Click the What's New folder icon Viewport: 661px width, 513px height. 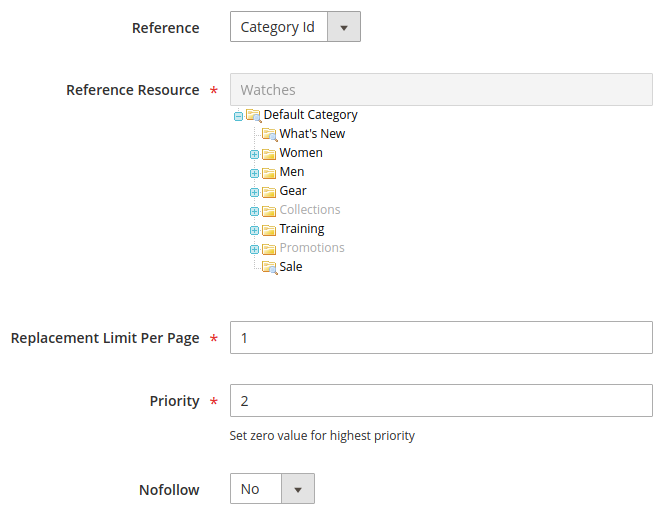[x=268, y=134]
